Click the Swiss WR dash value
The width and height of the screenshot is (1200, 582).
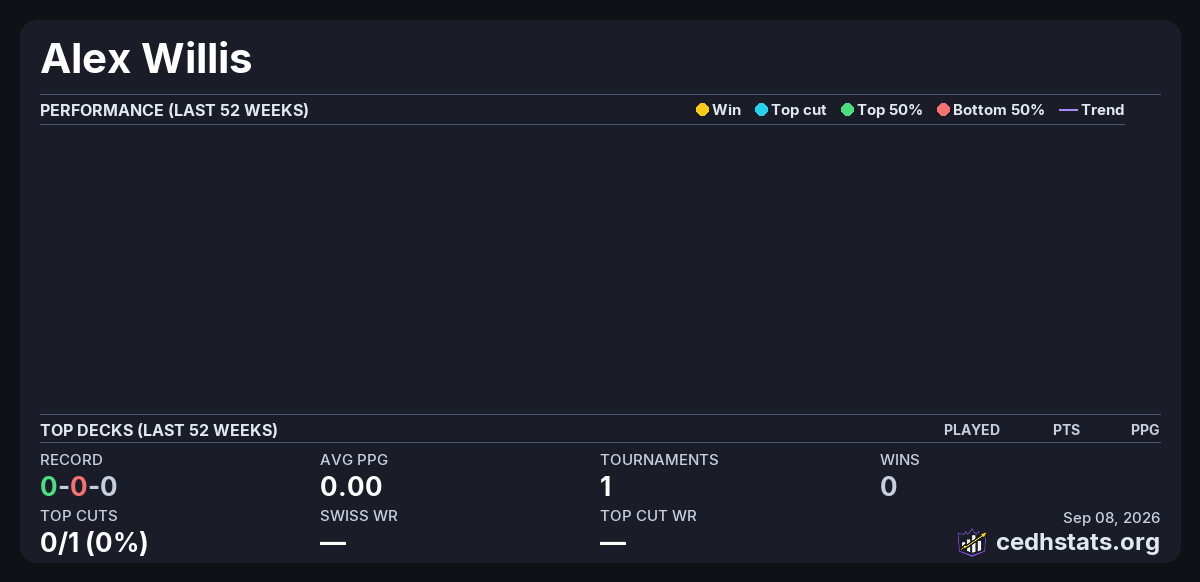click(x=333, y=543)
